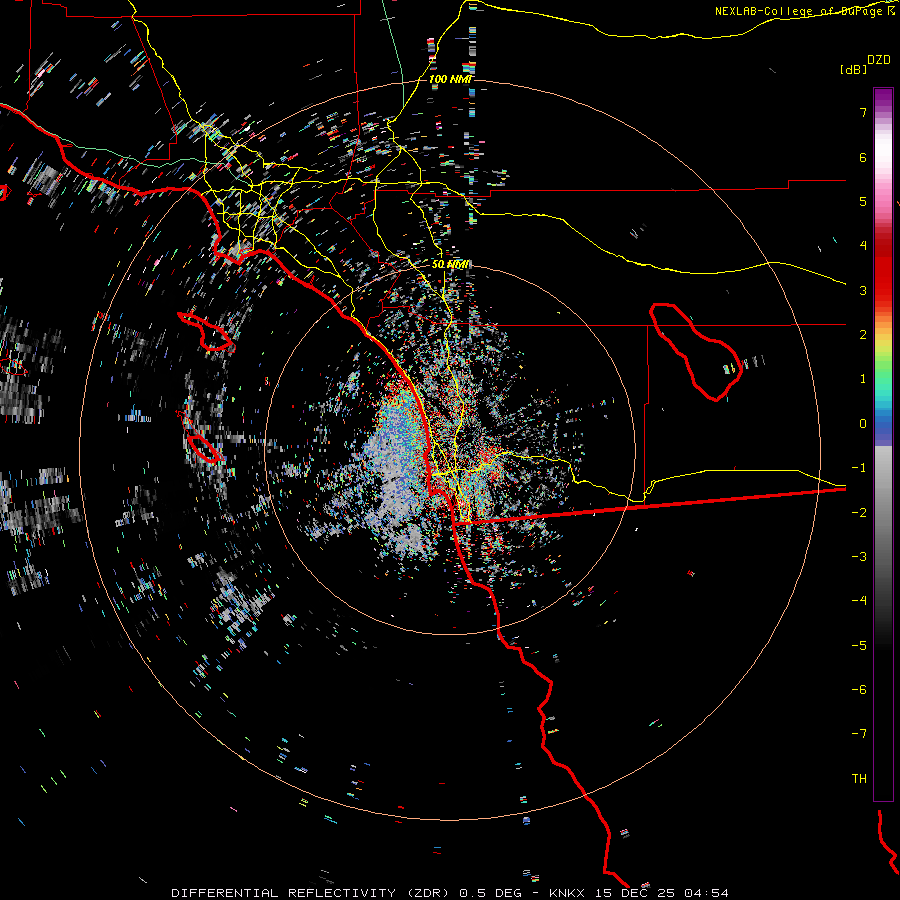Click the "7" value on the color scale

[863, 112]
